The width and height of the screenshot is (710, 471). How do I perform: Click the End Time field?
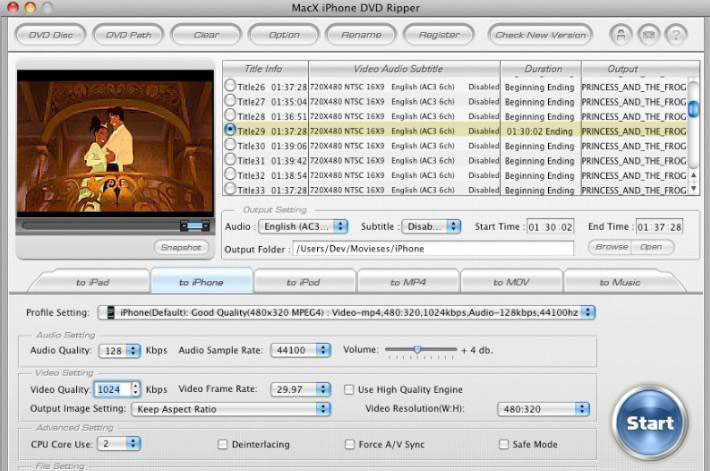(x=659, y=227)
